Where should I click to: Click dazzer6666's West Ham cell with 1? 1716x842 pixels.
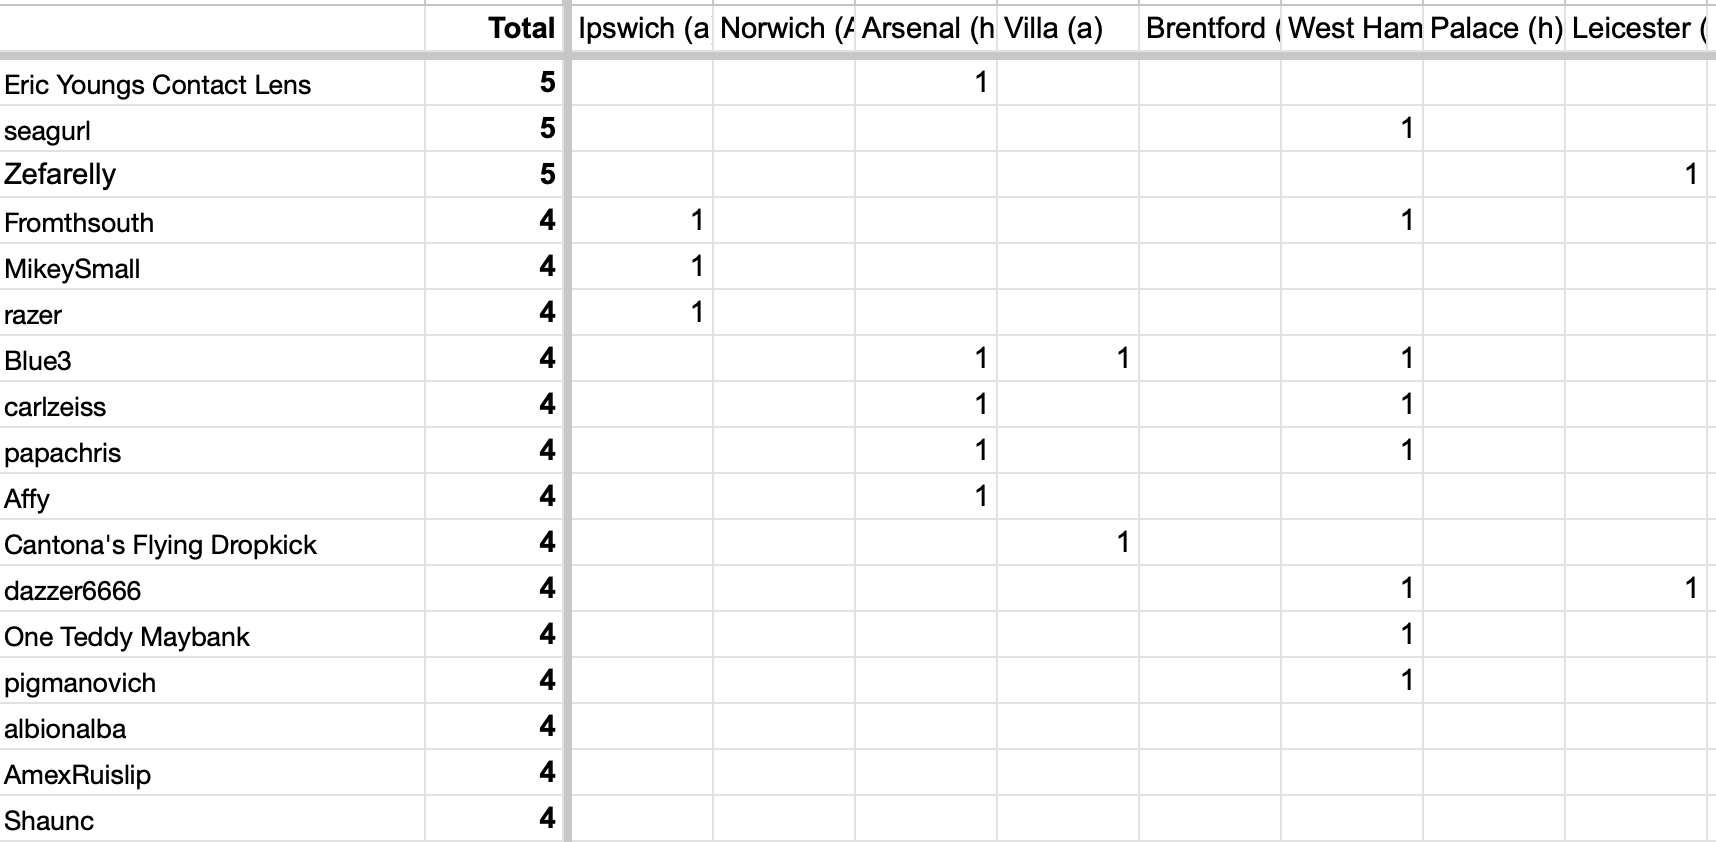click(1352, 589)
